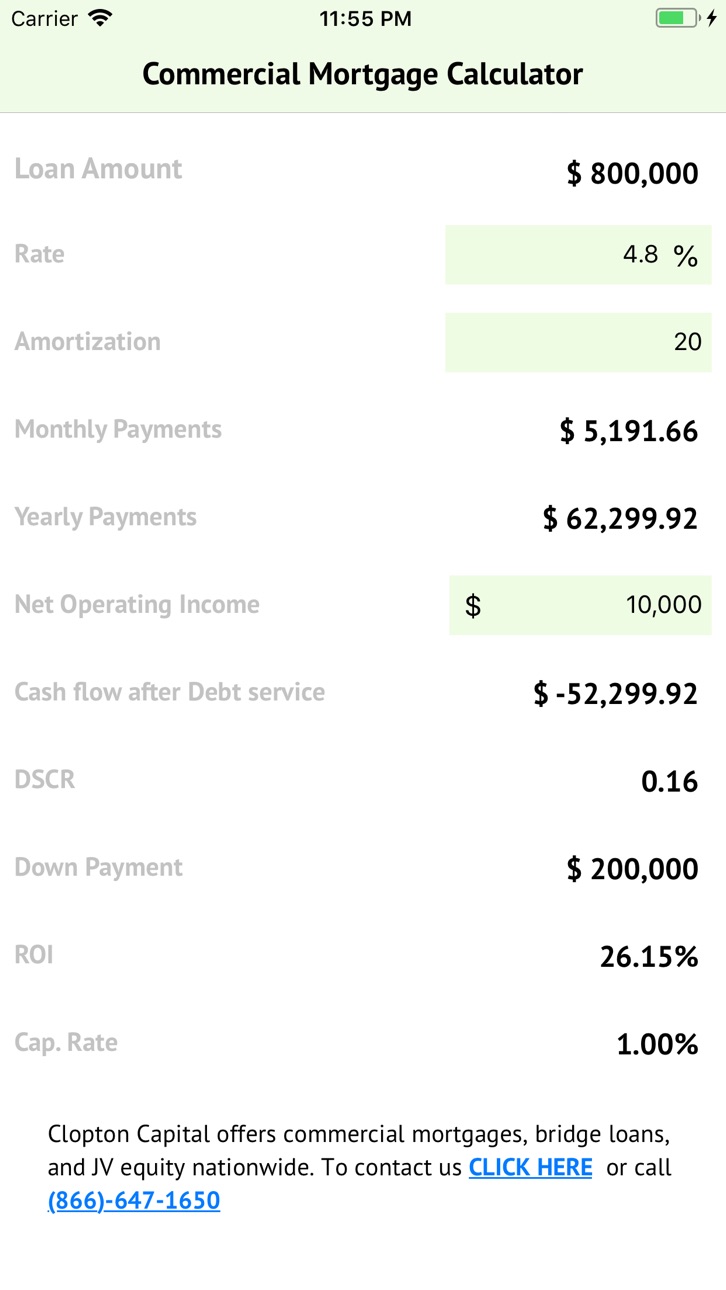Tap the Down Payment value $ 200,000
This screenshot has height=1290, width=726.
click(632, 869)
